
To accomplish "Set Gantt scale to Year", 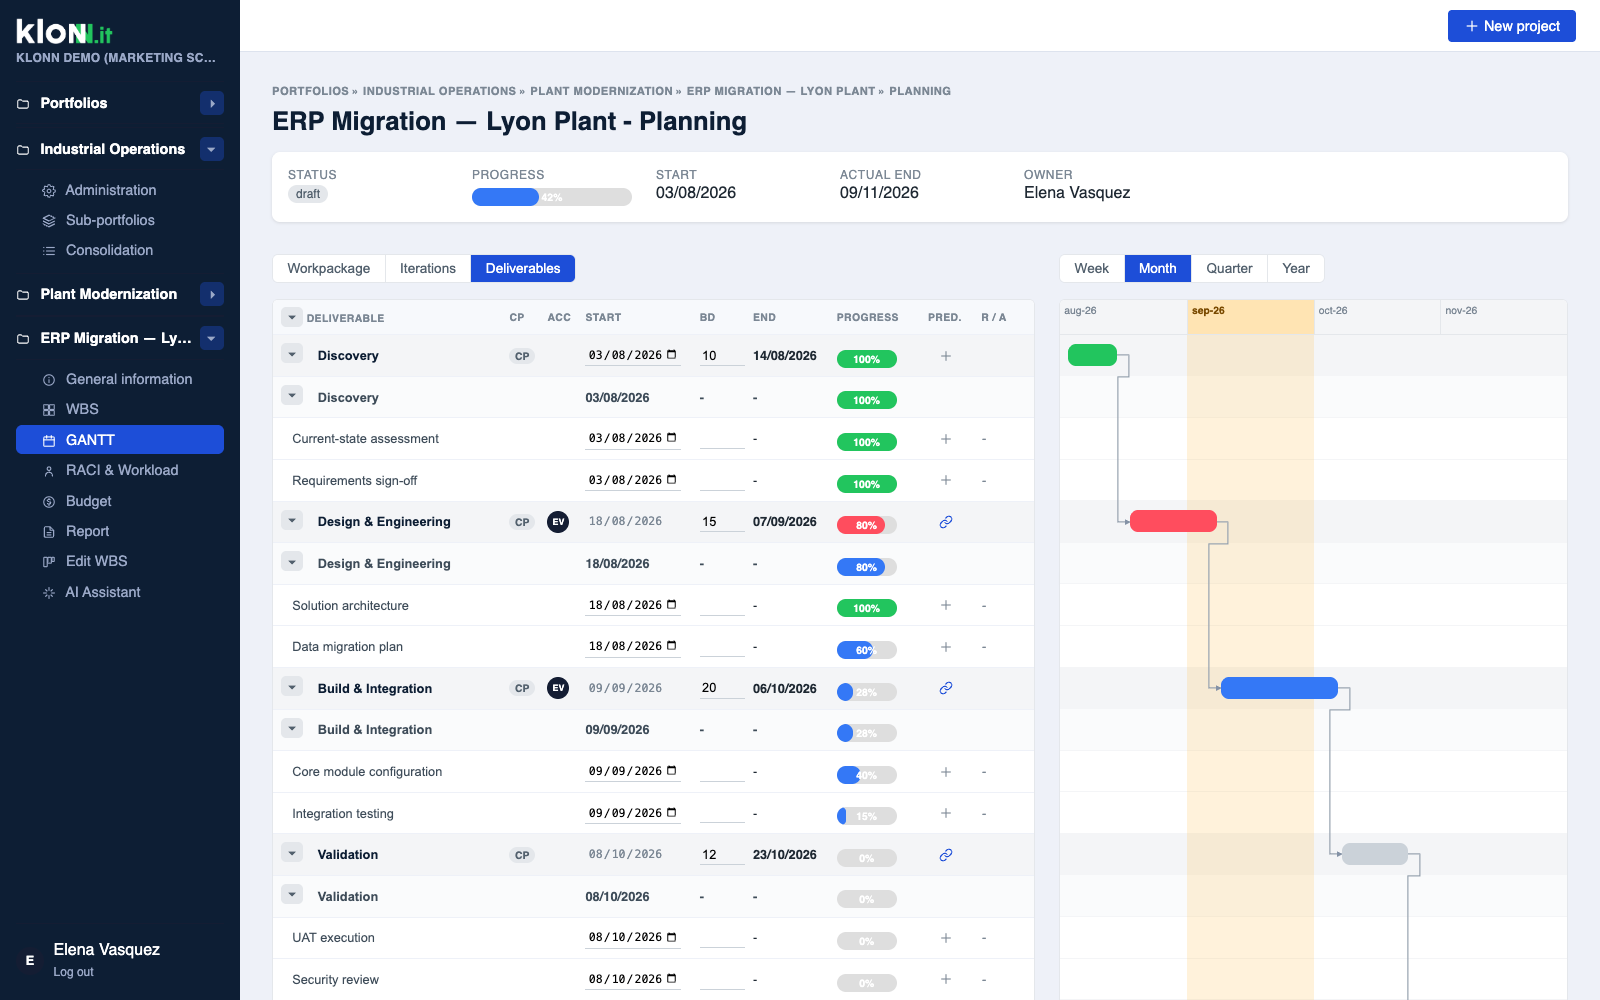I will (1296, 268).
